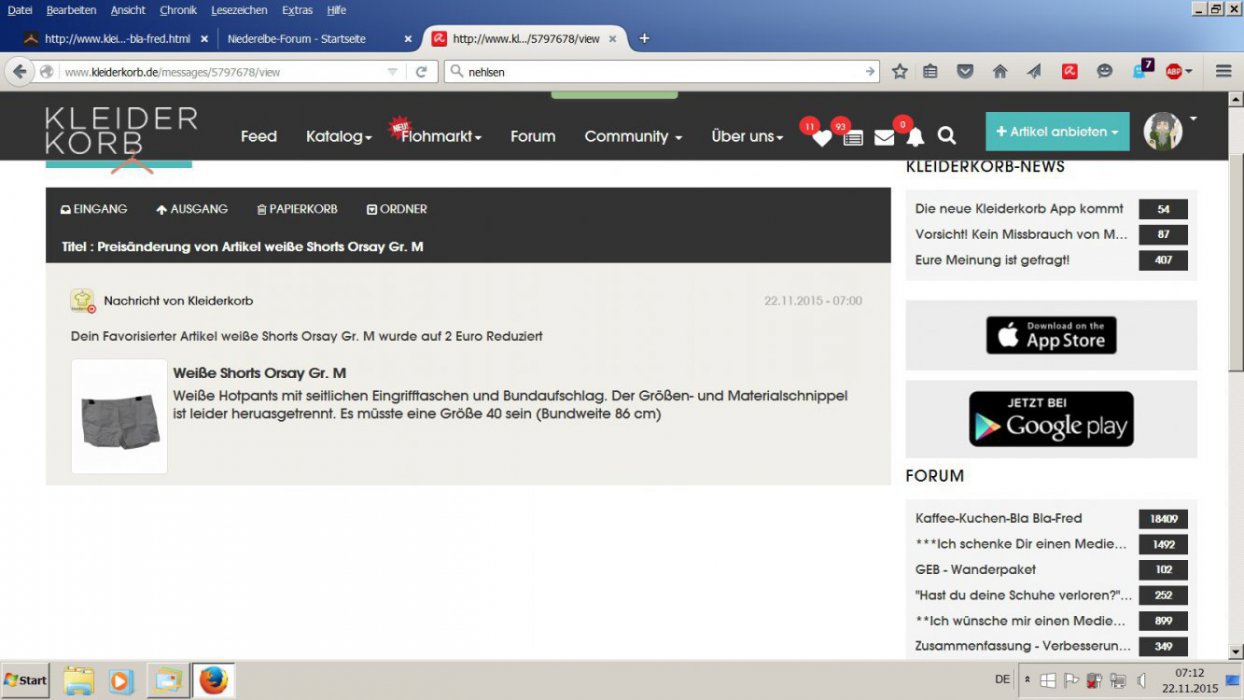1244x700 pixels.
Task: Open the messages envelope icon
Action: pyautogui.click(x=884, y=138)
